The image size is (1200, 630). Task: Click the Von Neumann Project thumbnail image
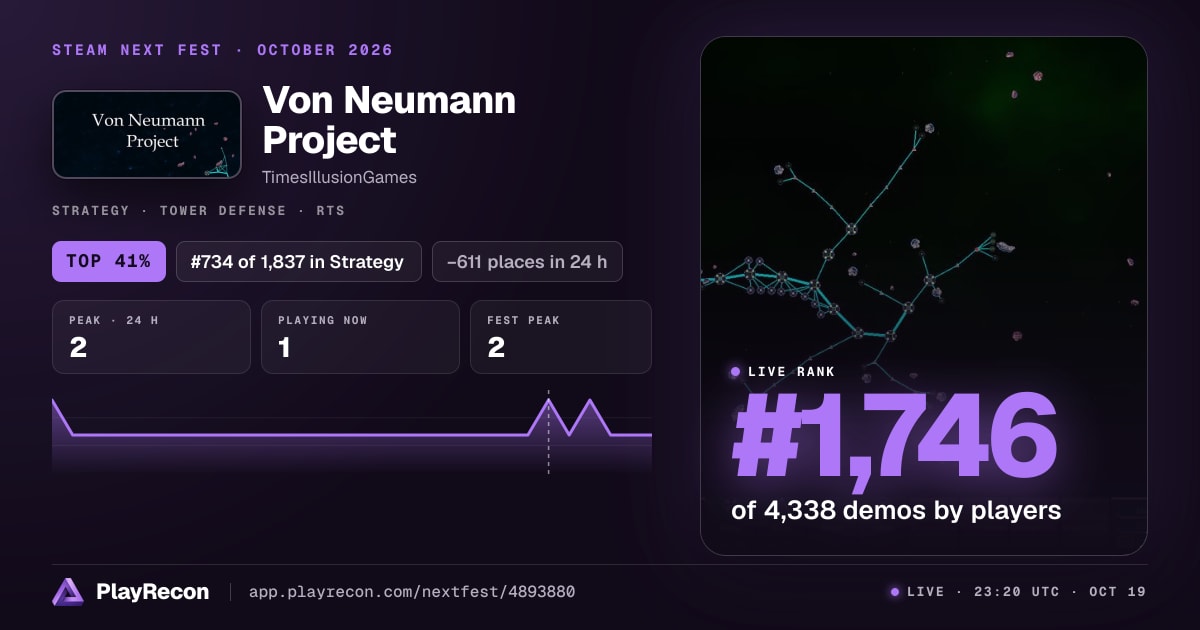(x=147, y=135)
